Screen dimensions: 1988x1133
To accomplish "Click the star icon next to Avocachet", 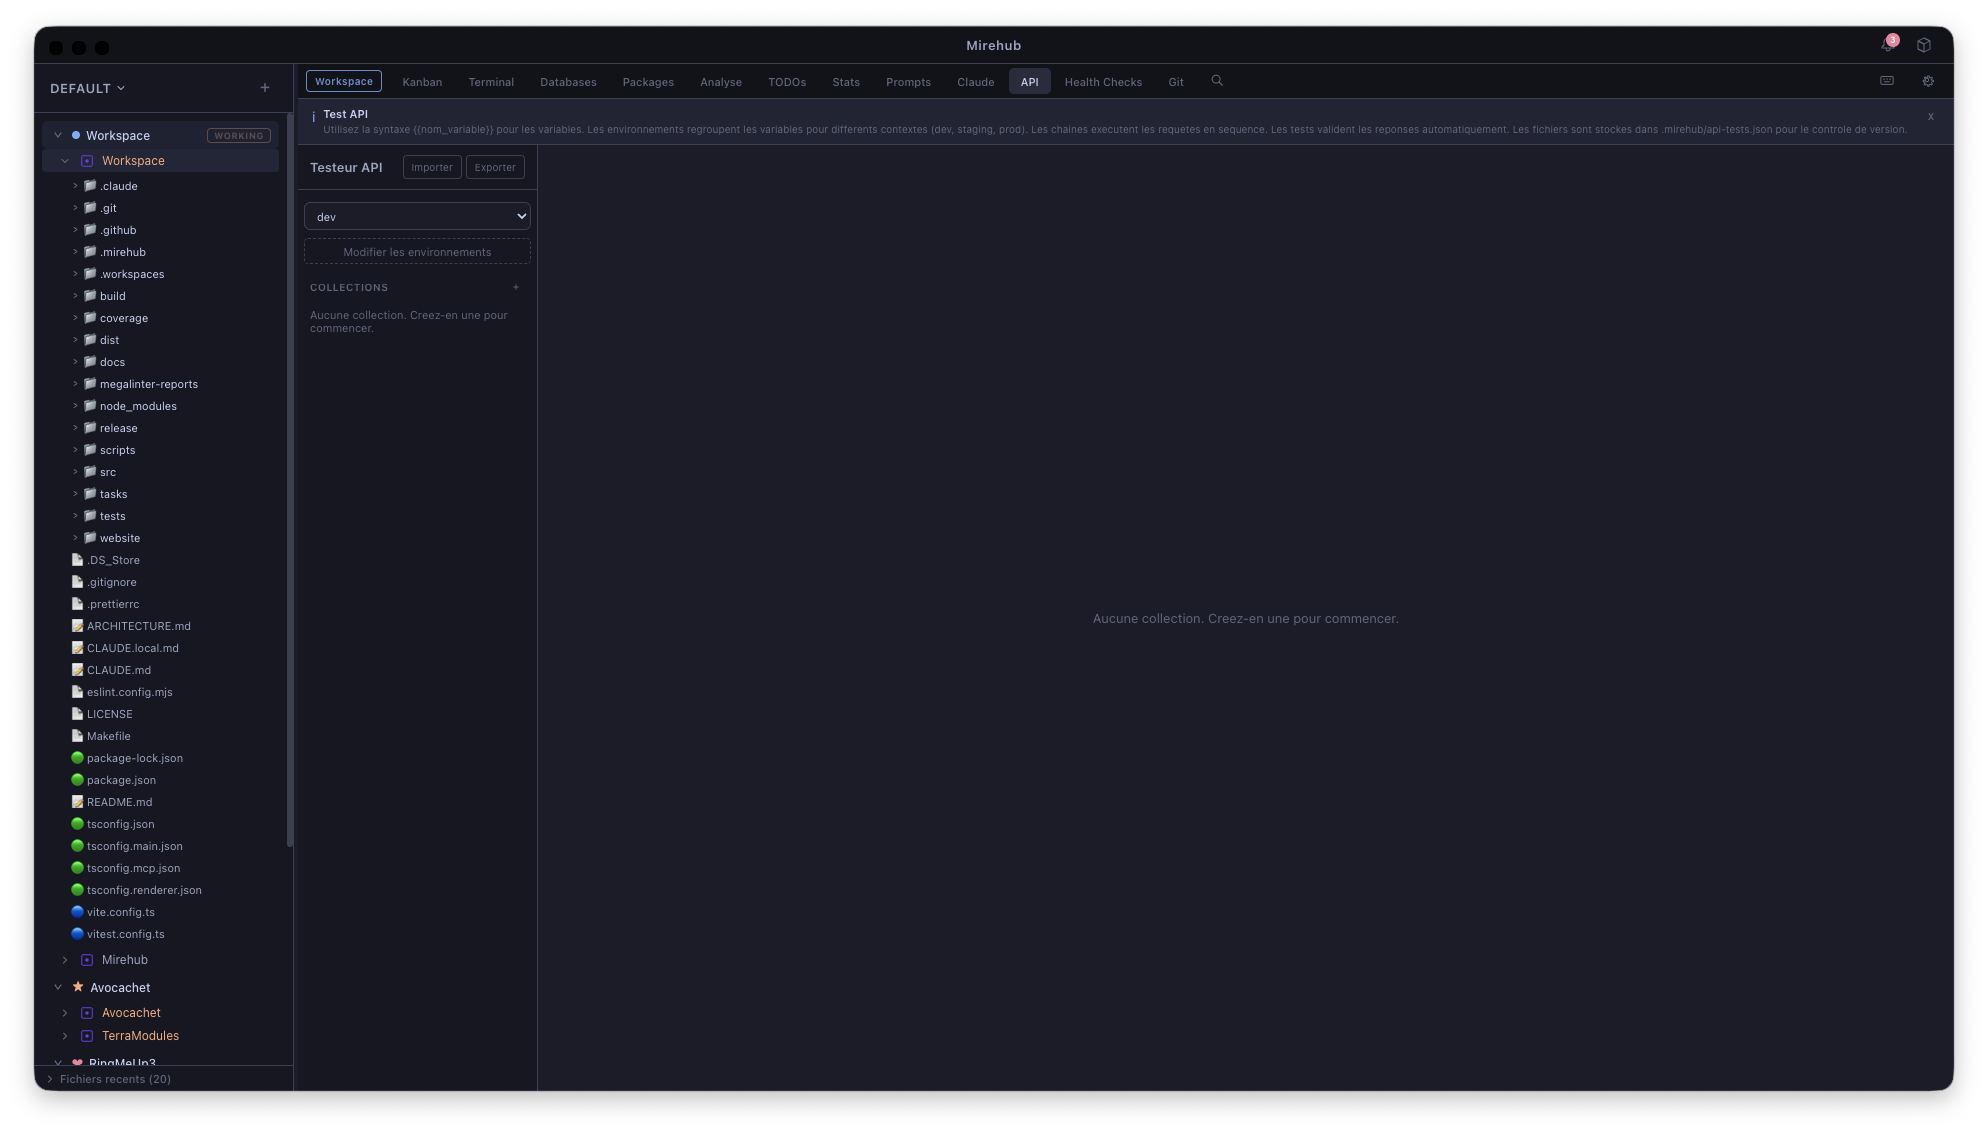I will pos(76,987).
